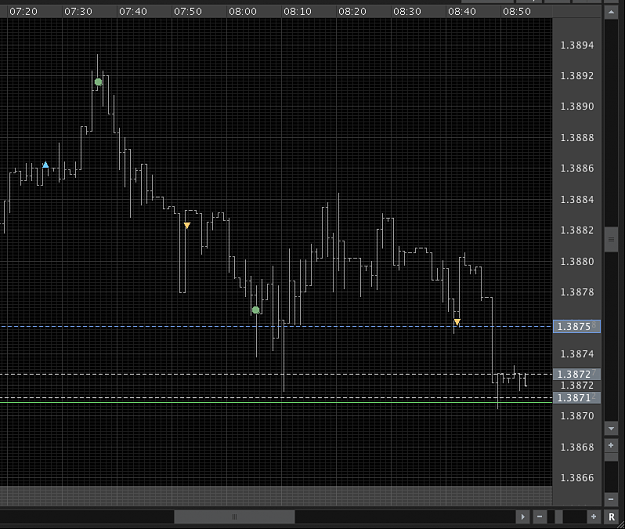Image resolution: width=625 pixels, height=529 pixels.
Task: Zoom out time scale with the bottom minus button
Action: [539, 517]
